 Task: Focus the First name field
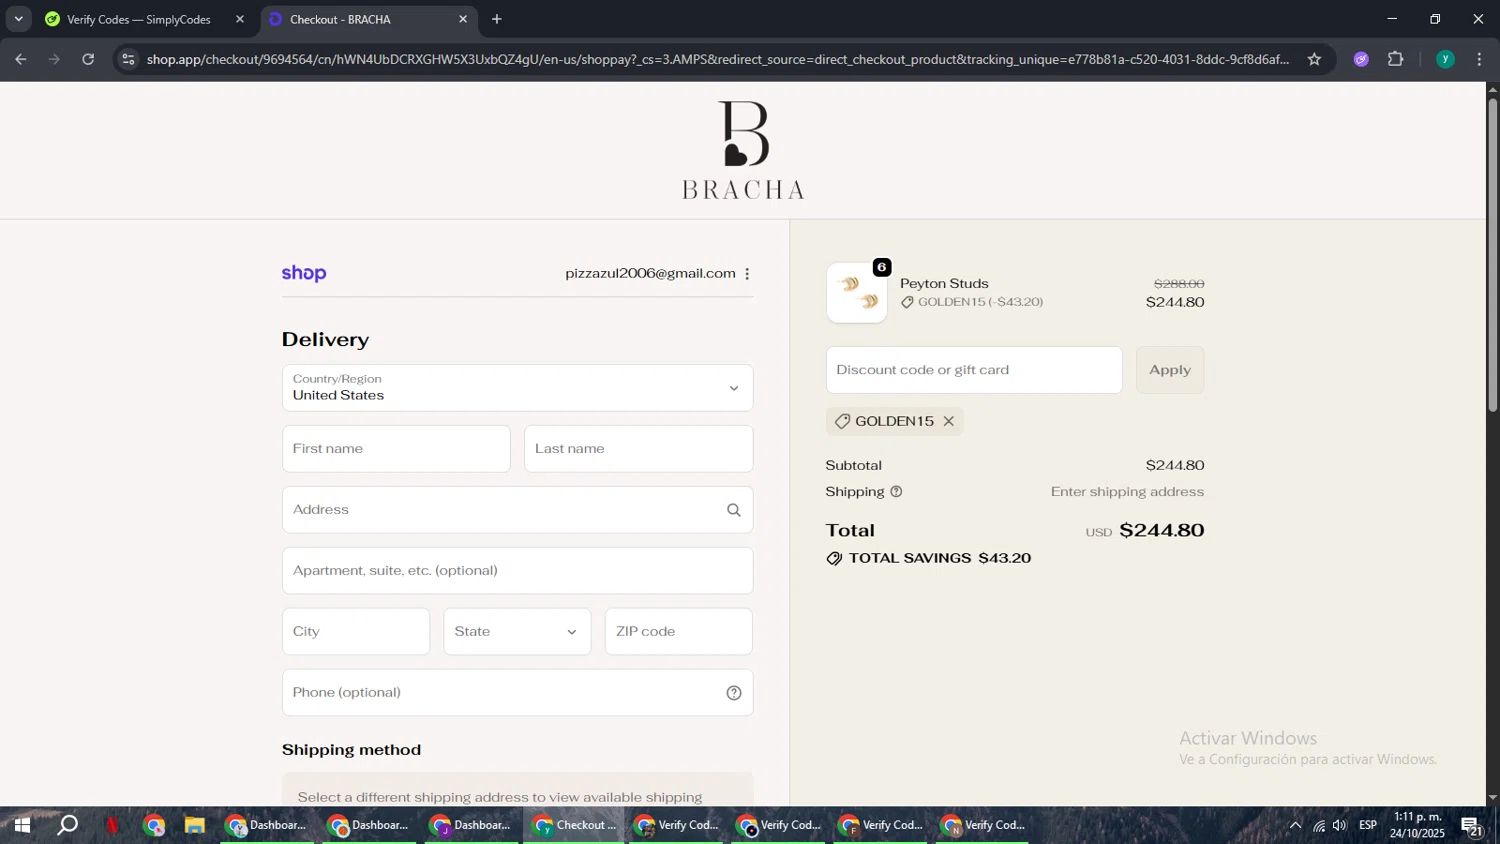(396, 449)
